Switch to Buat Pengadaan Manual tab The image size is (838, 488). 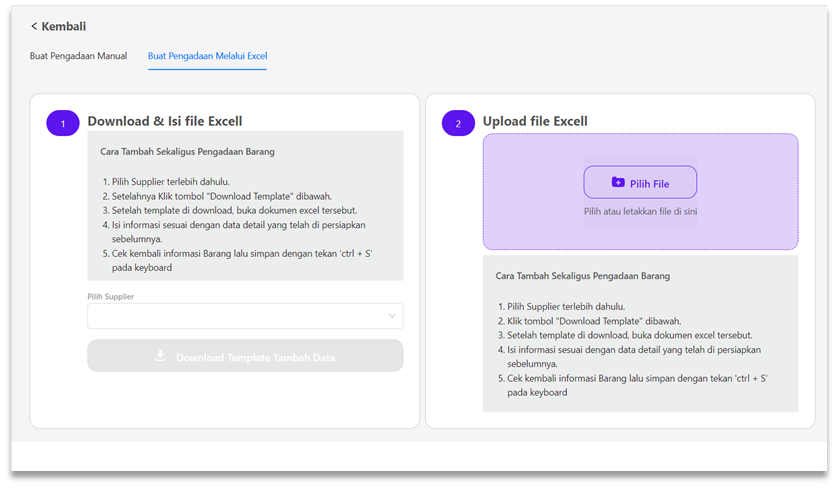78,56
